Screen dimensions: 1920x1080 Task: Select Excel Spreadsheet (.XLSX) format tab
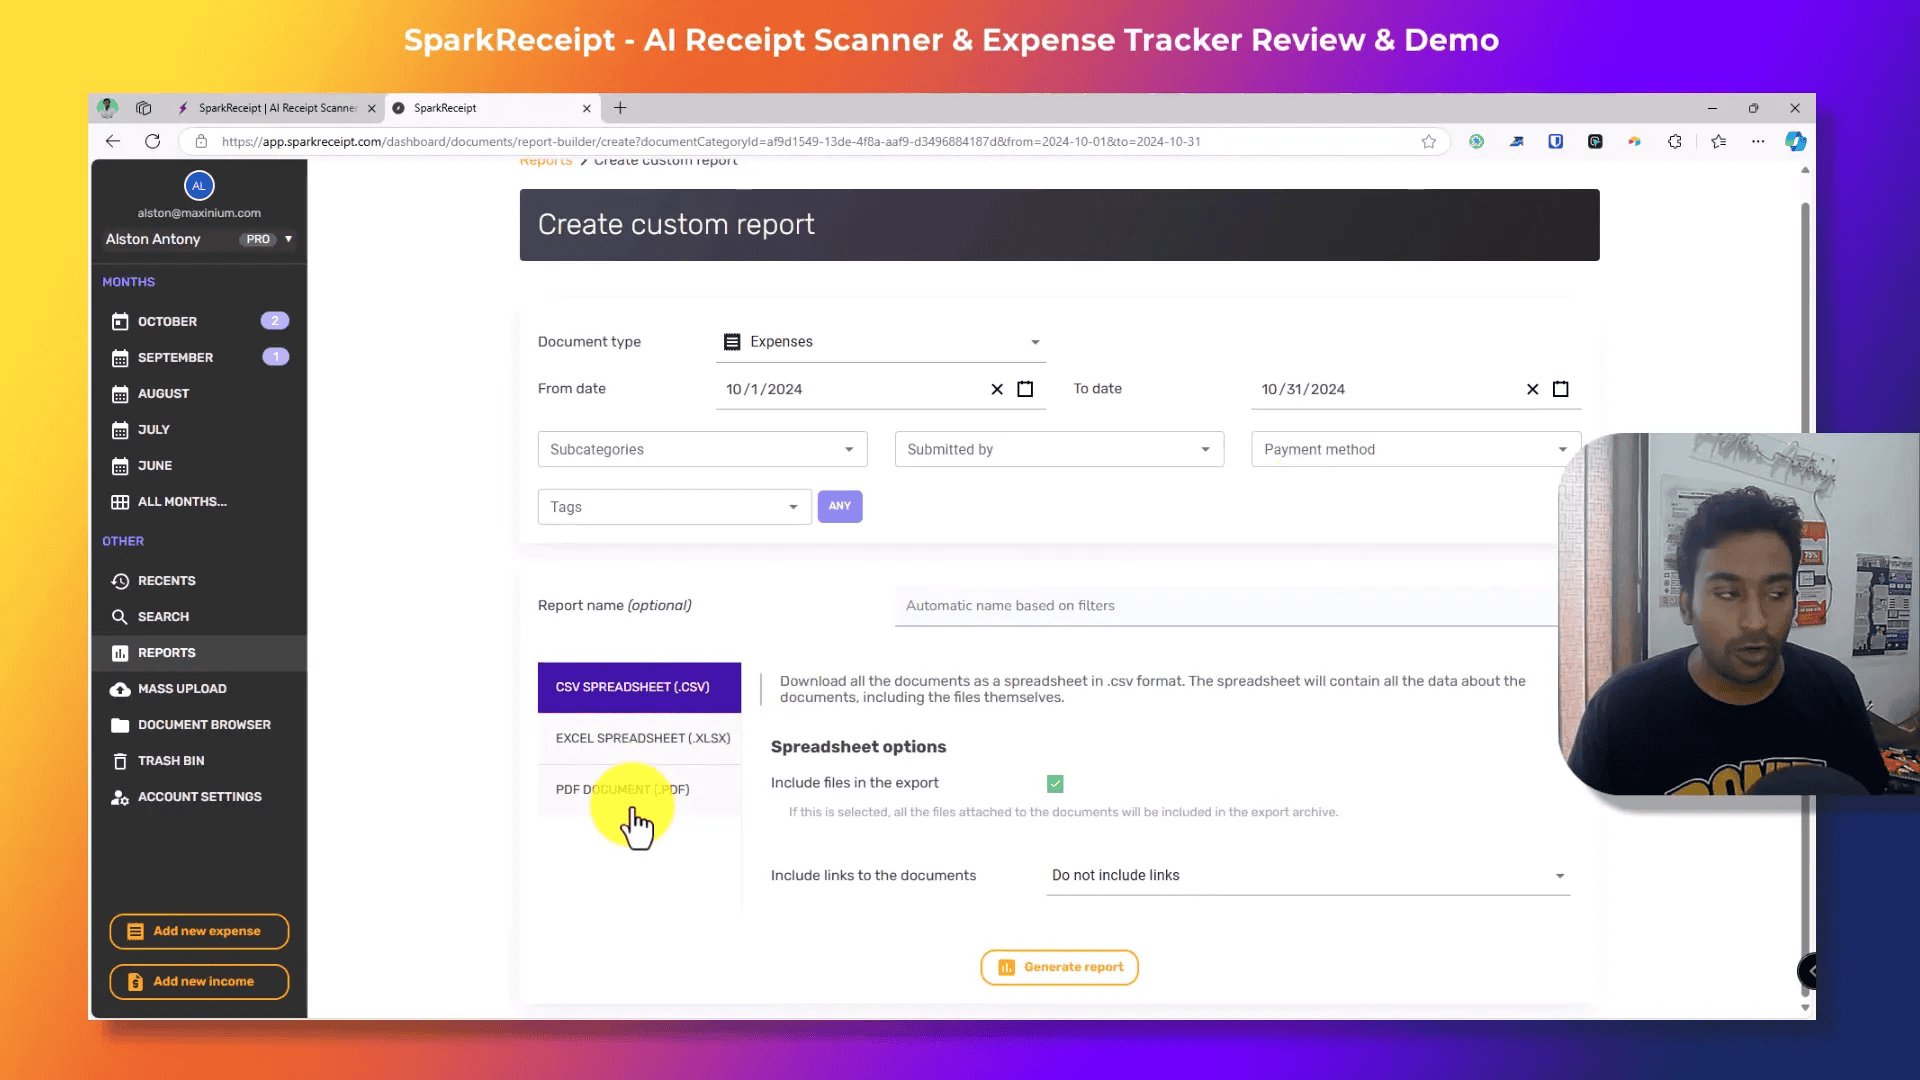pos(639,738)
